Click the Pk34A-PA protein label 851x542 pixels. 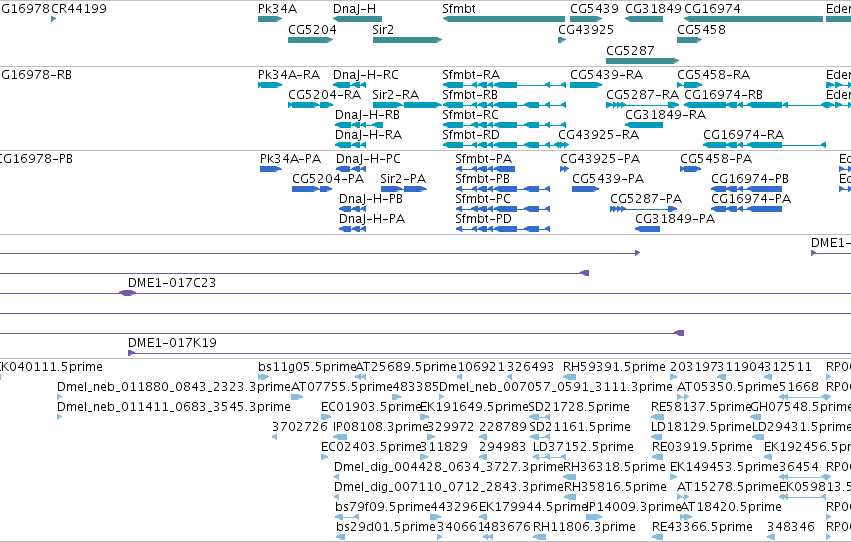tap(290, 158)
